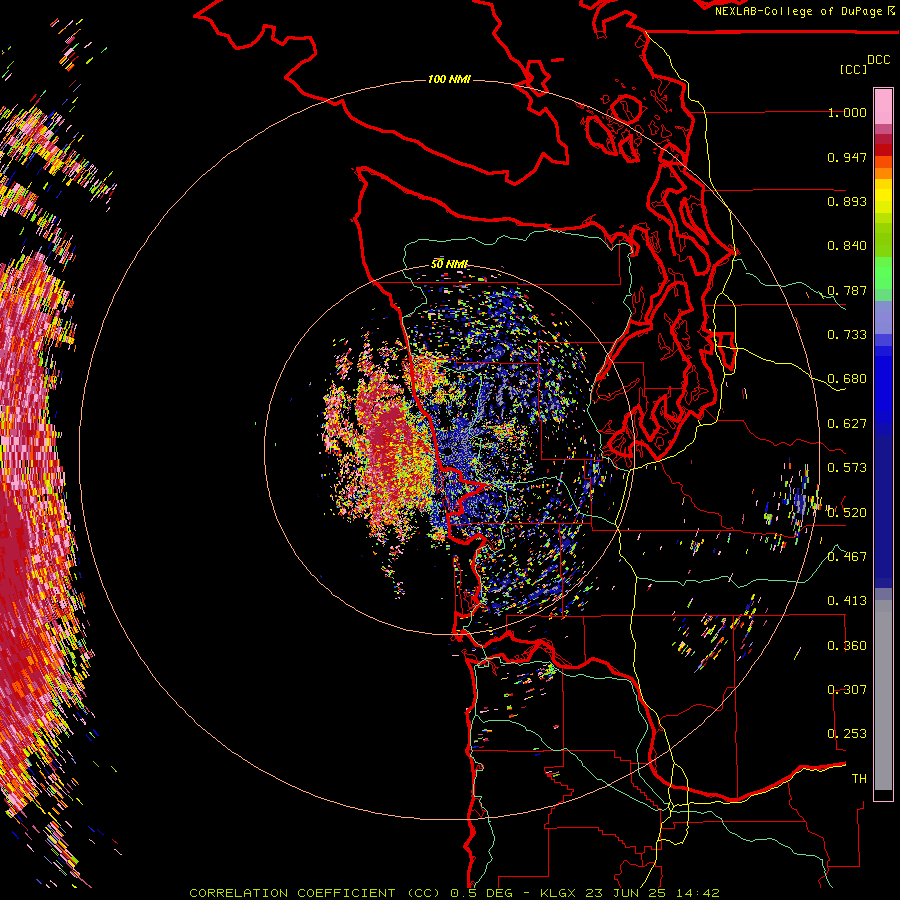
Task: Click the [CC] units label
Action: 853,69
